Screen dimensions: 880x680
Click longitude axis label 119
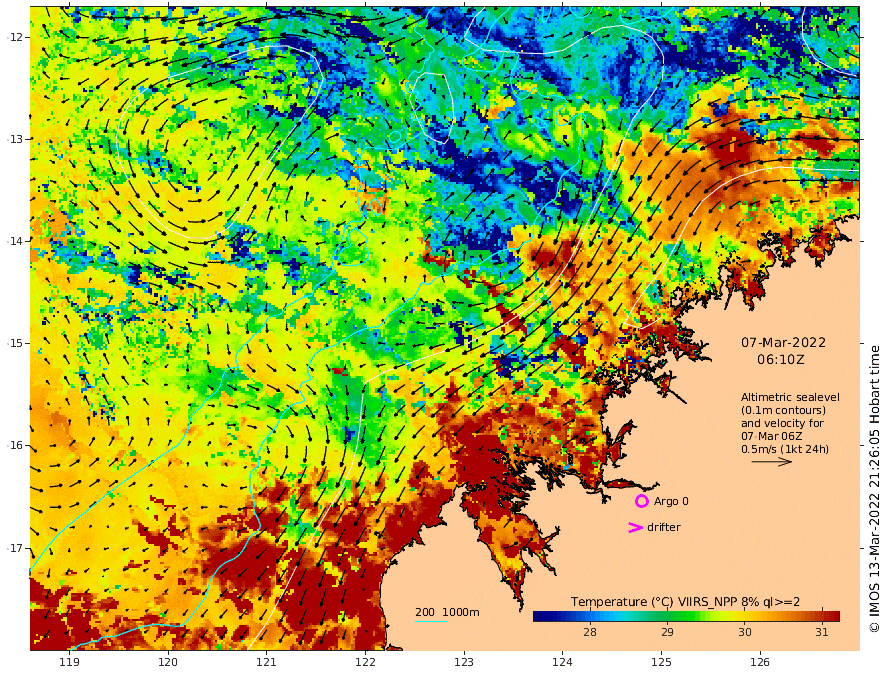tap(70, 662)
